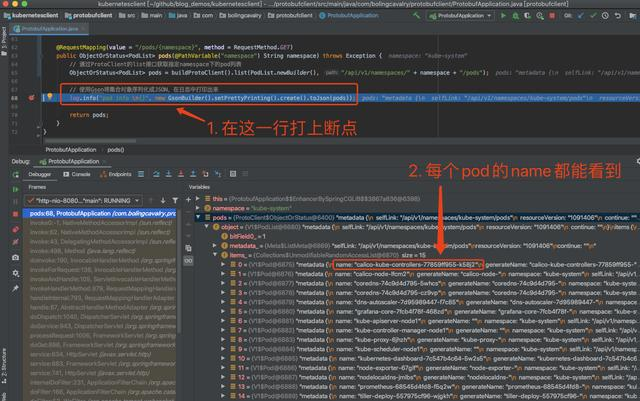Screen dimensions: 640x401
Task: Click the red Stop icon in debug sidebar
Action: (16, 214)
